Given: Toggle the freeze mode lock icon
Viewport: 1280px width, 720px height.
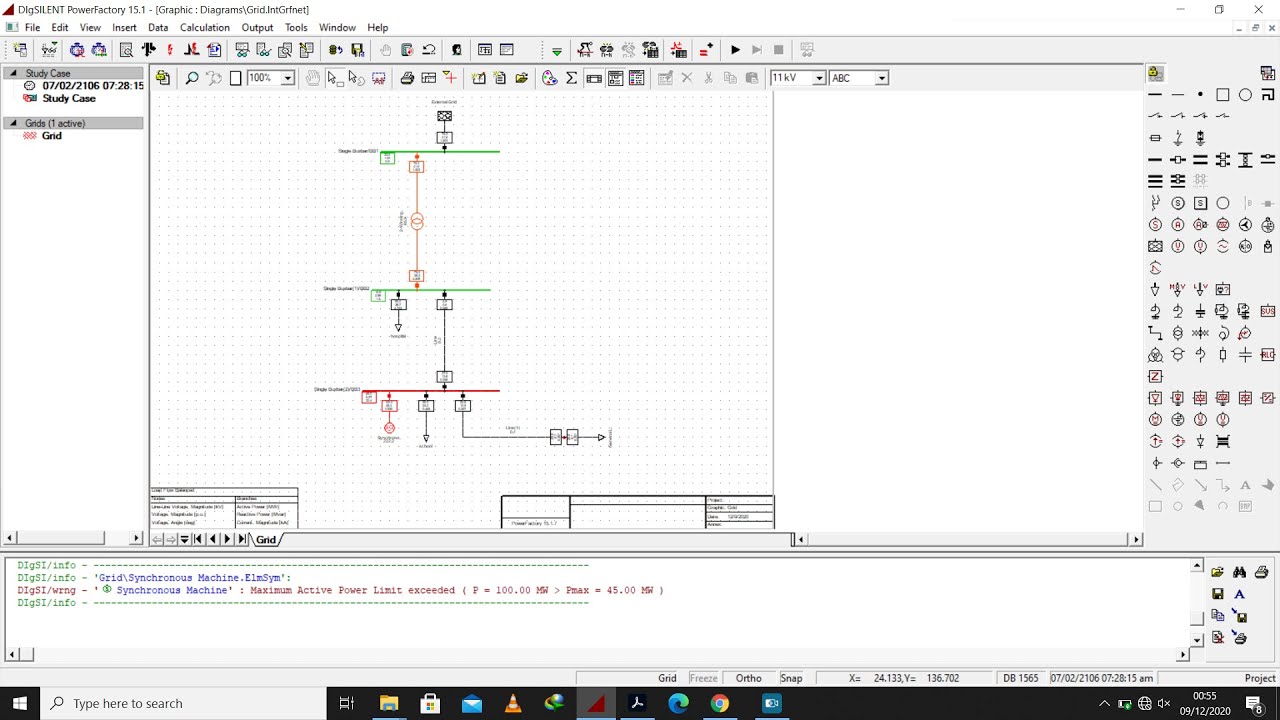Looking at the screenshot, I should coord(1155,73).
